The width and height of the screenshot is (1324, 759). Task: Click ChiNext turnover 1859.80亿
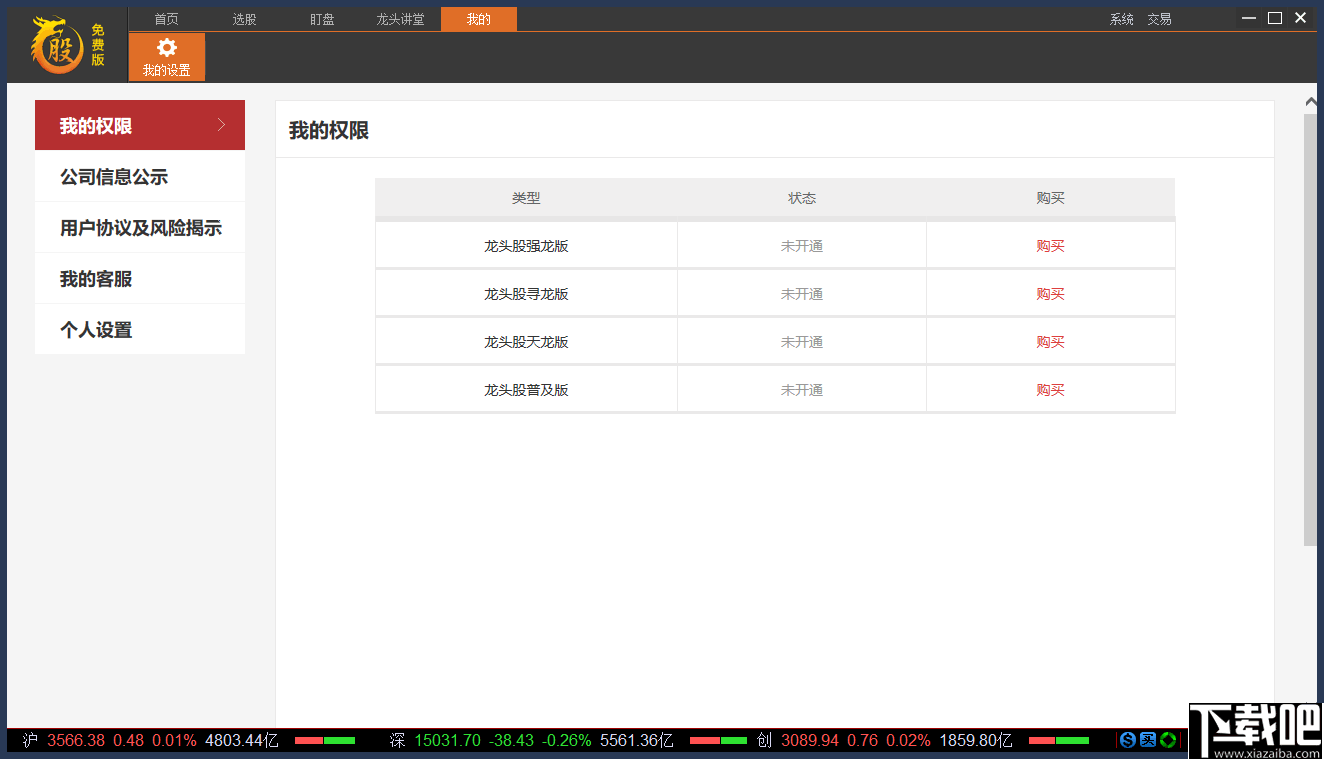976,741
